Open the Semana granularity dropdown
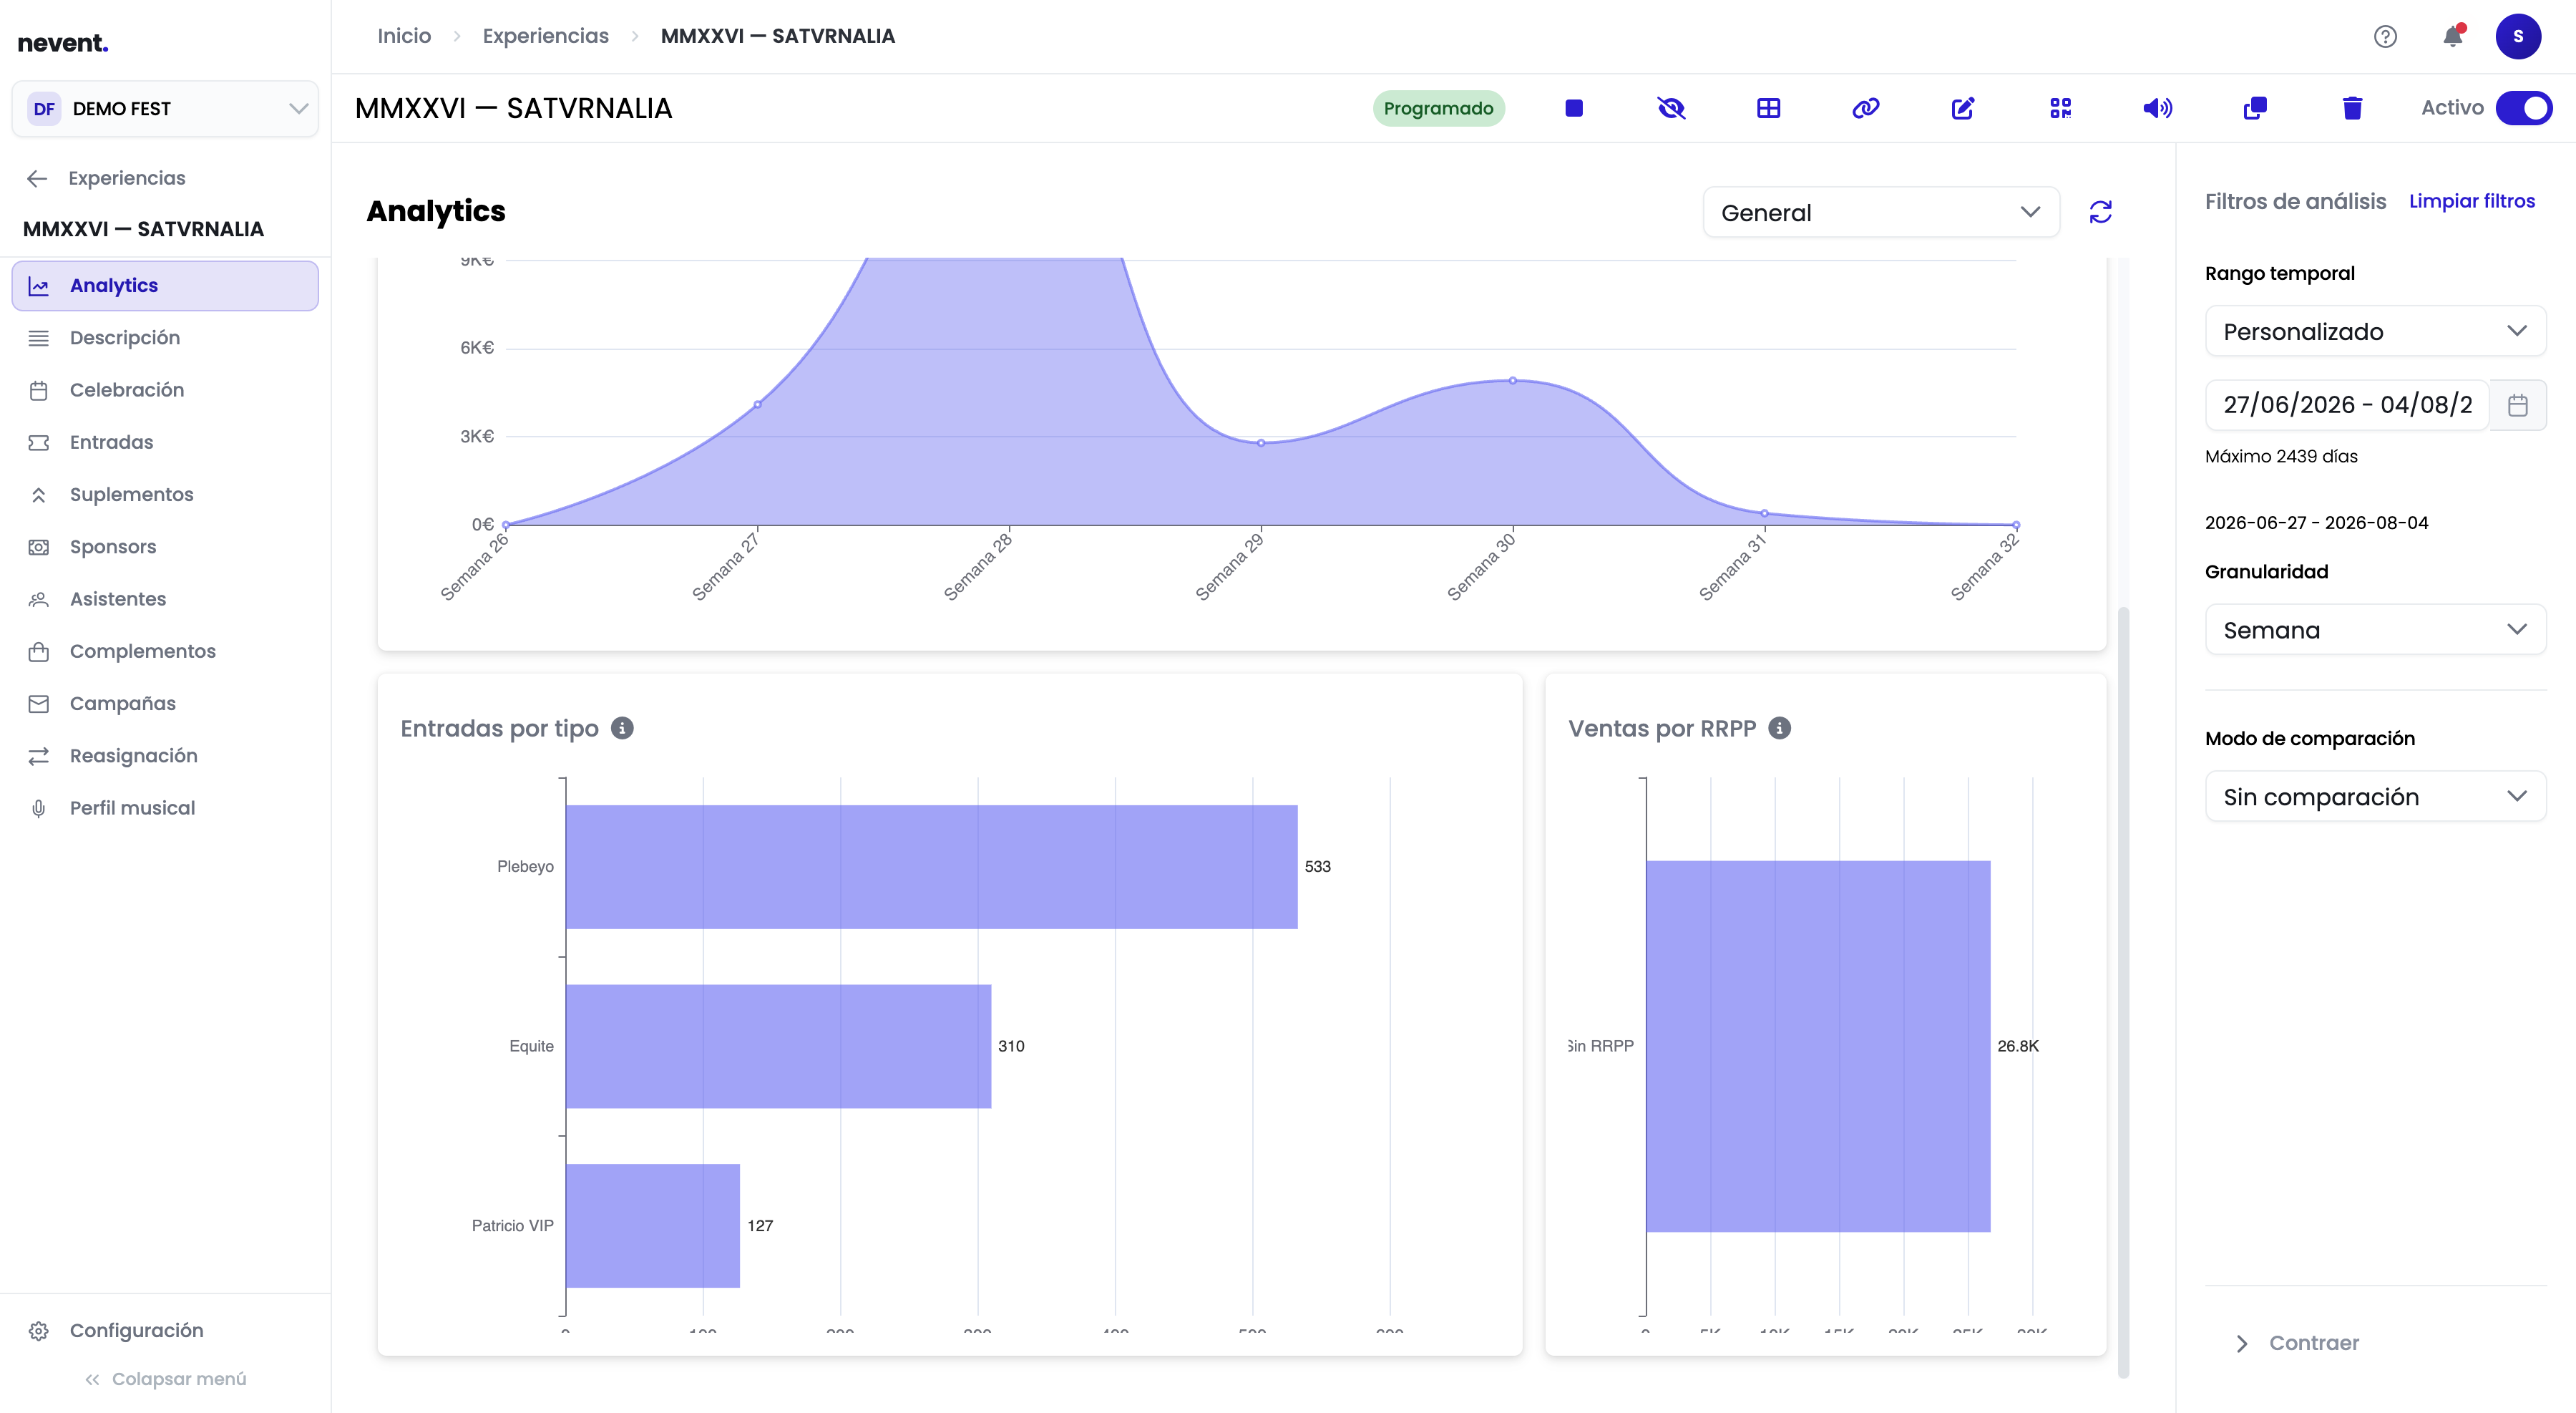Screen dimensions: 2576x1413 [x=2375, y=630]
